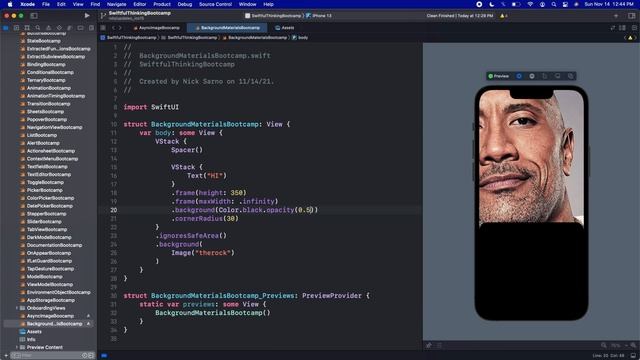This screenshot has width=640, height=360.
Task: Open the Editor menu
Action: (x=140, y=4)
